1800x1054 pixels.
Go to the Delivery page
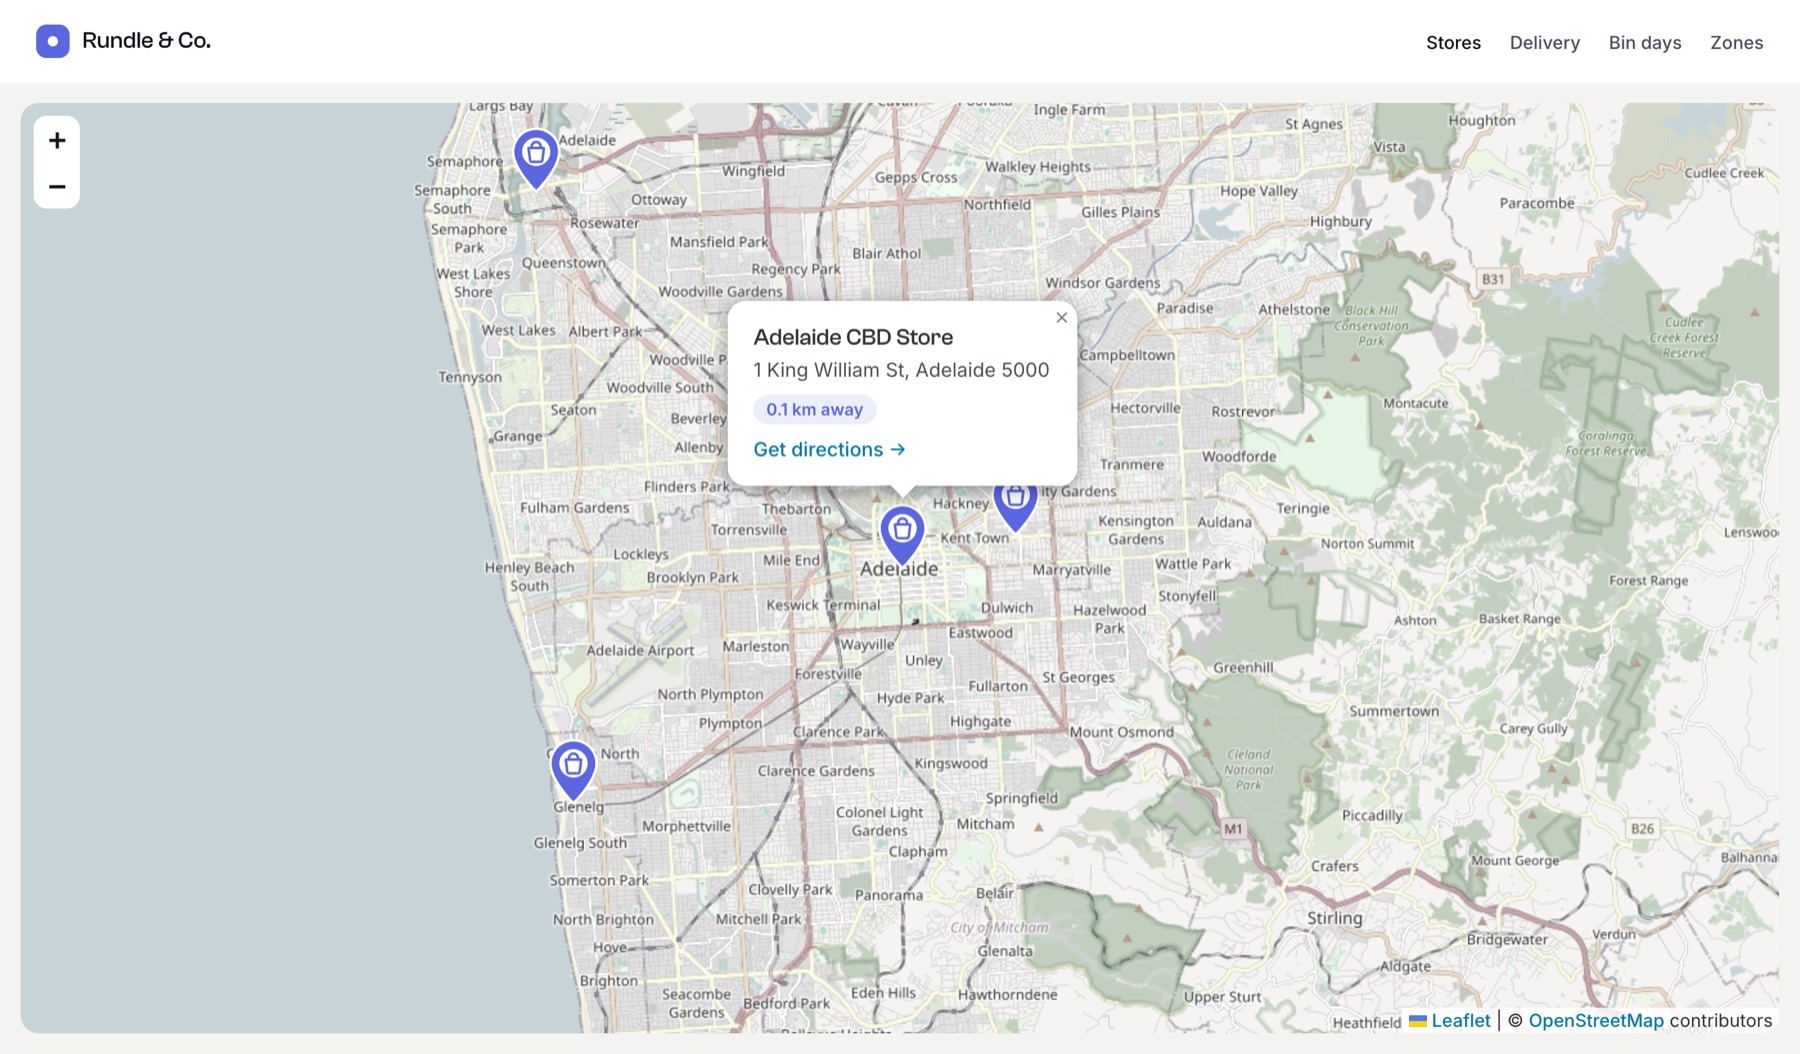coord(1545,43)
